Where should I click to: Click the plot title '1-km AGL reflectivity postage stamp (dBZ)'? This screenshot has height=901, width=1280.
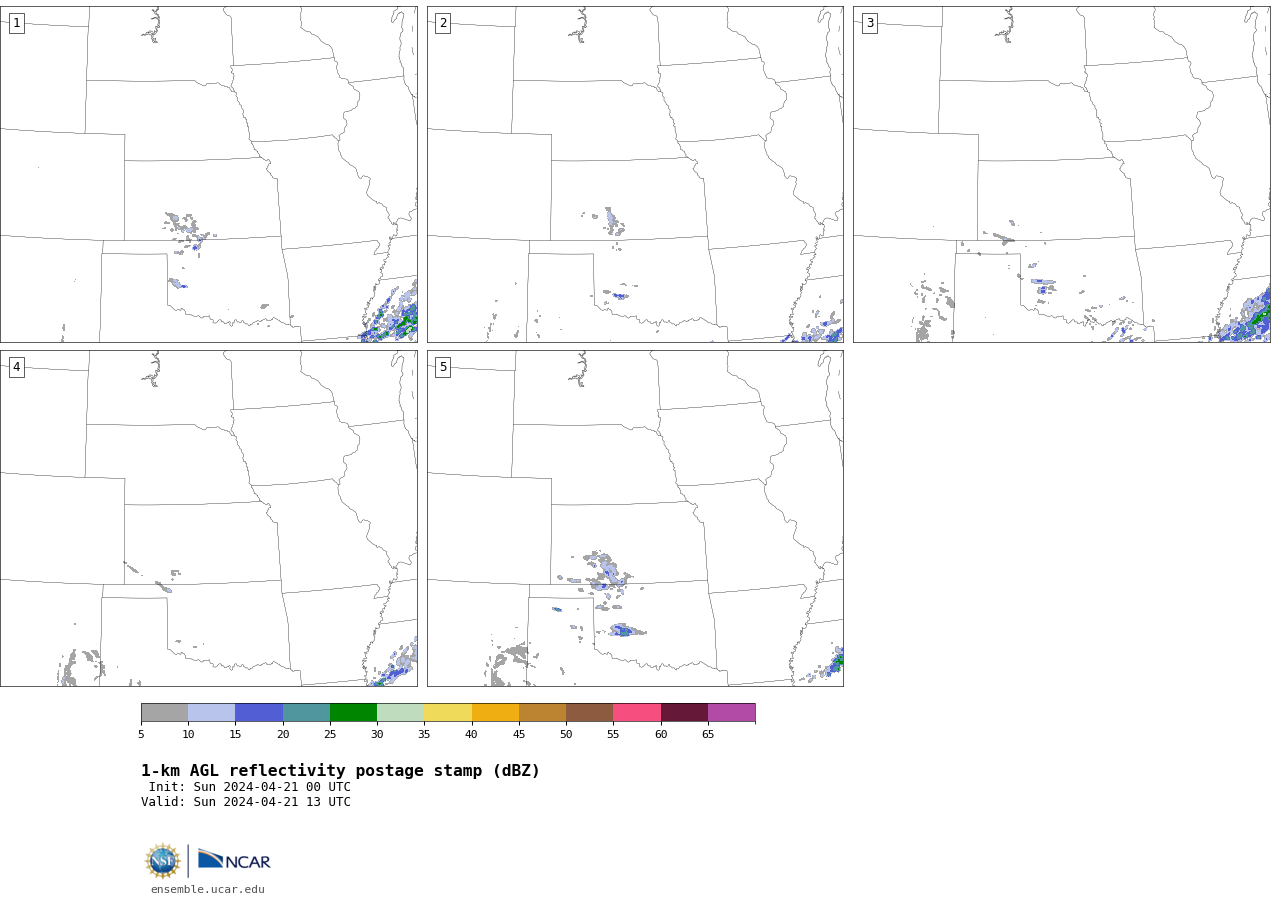coord(340,771)
